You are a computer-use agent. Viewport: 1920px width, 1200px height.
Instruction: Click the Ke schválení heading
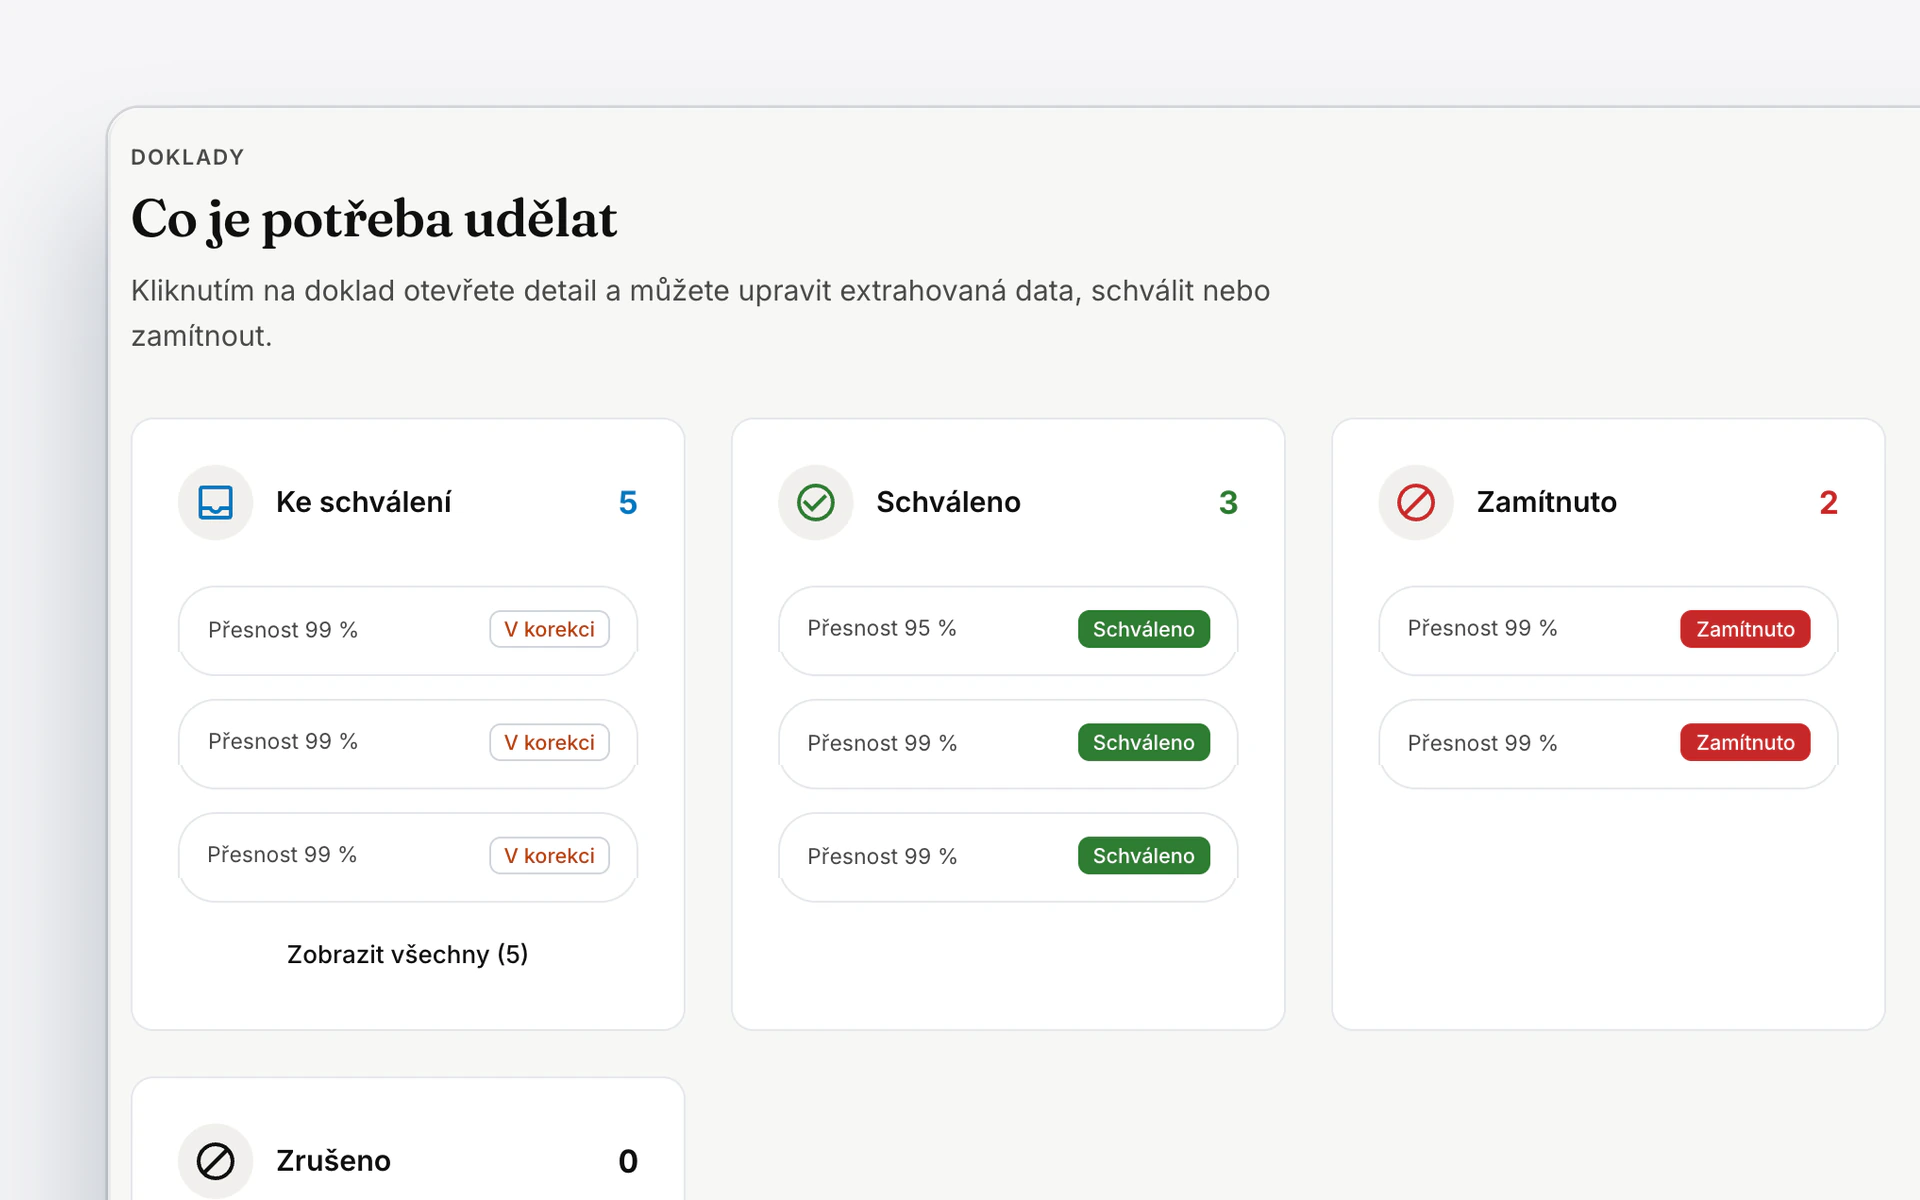coord(364,502)
